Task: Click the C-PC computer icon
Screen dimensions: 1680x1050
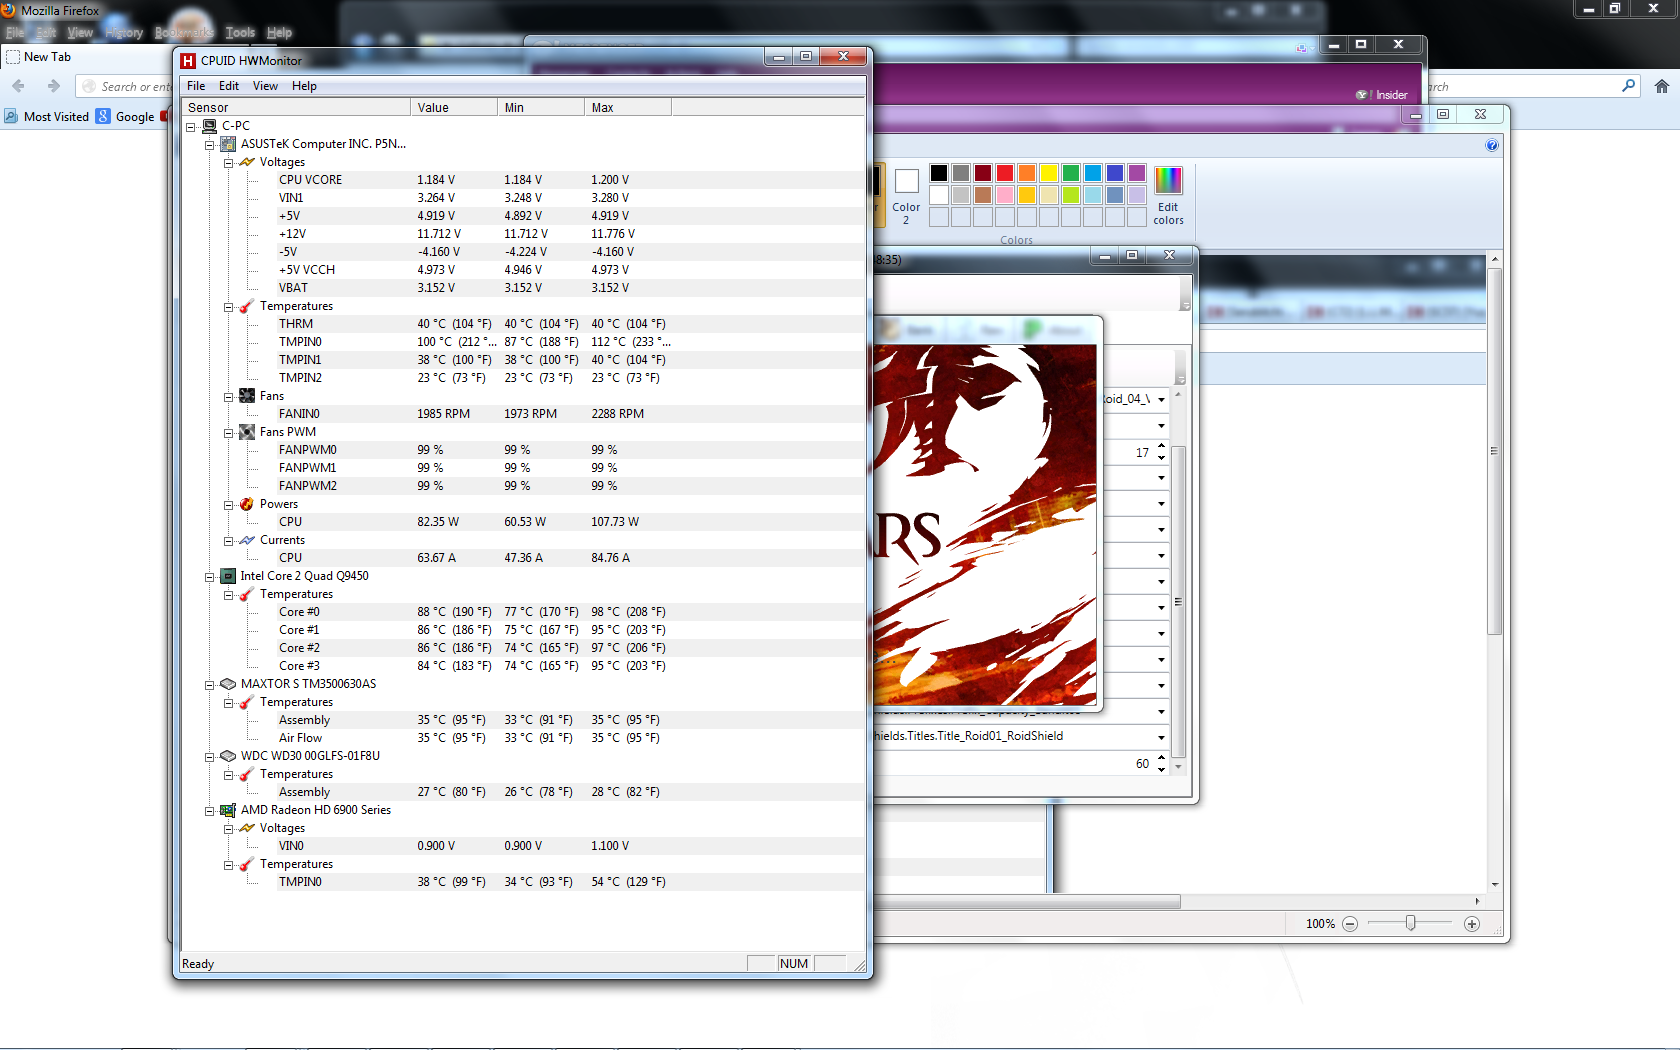Action: [x=209, y=126]
